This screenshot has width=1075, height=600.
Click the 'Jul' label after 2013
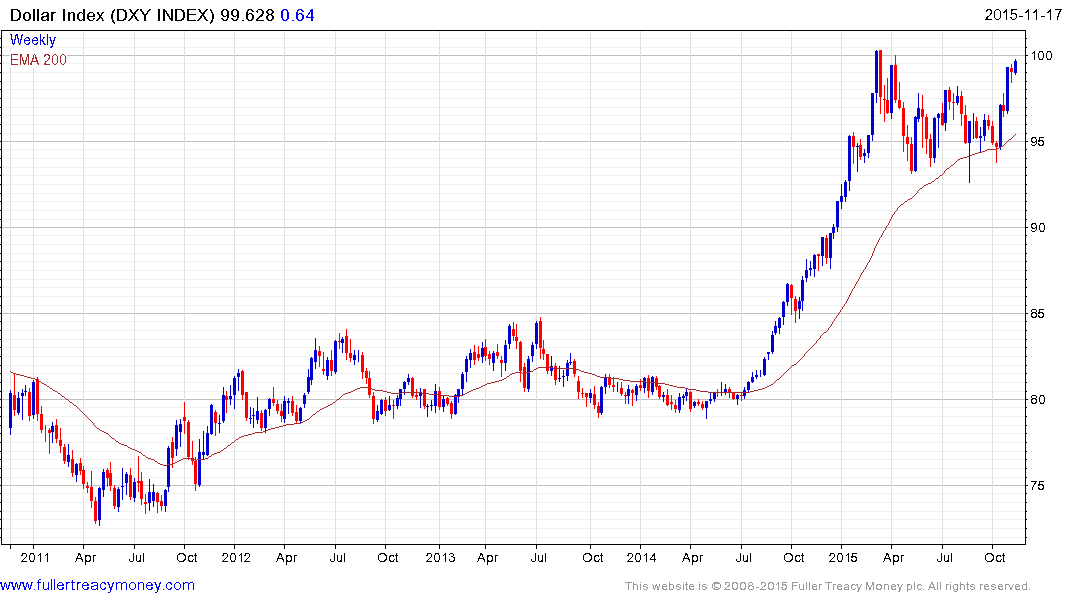[x=539, y=557]
